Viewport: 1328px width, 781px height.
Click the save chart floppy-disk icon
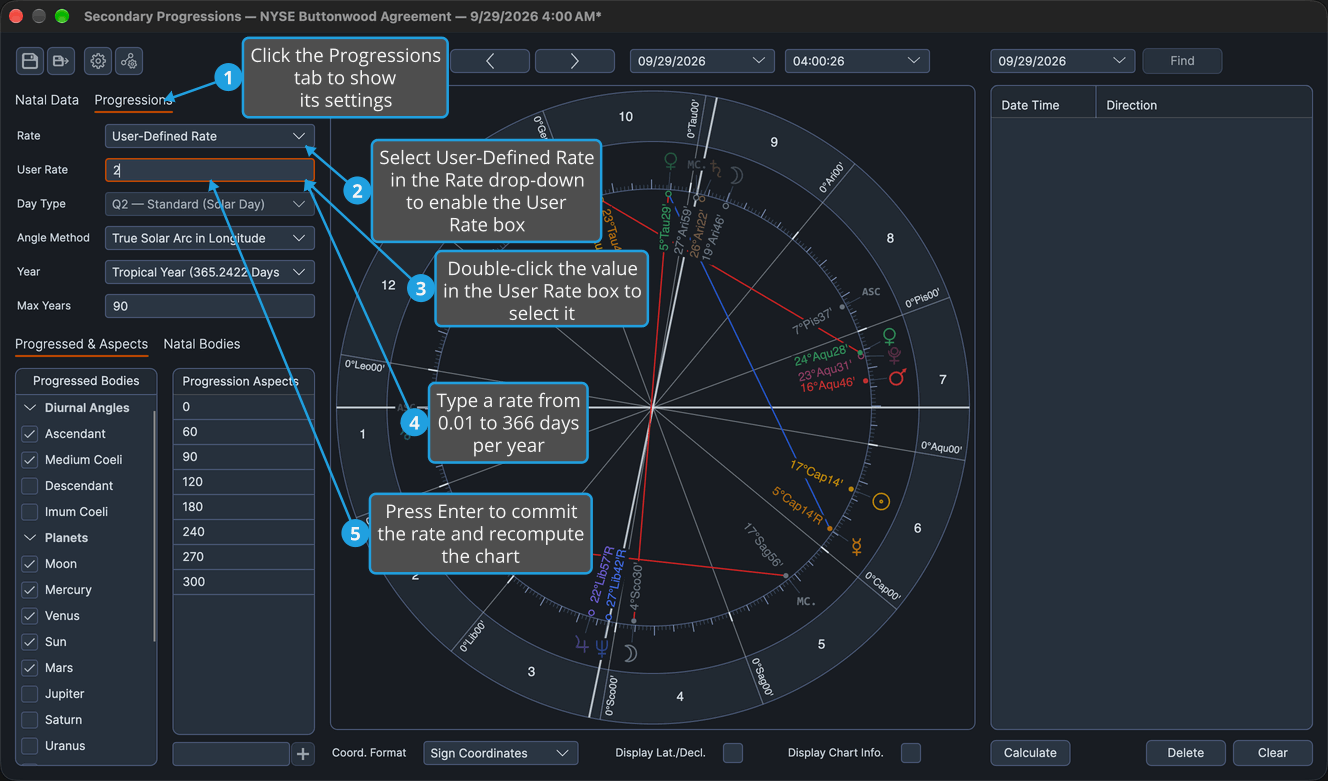(30, 61)
